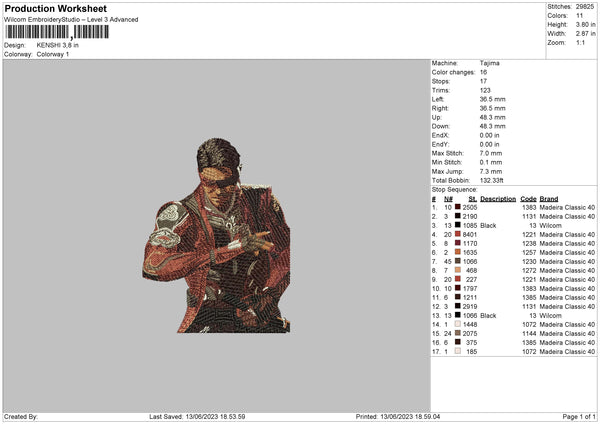Click 'Wilcom' brand in stop row 3

tap(550, 225)
